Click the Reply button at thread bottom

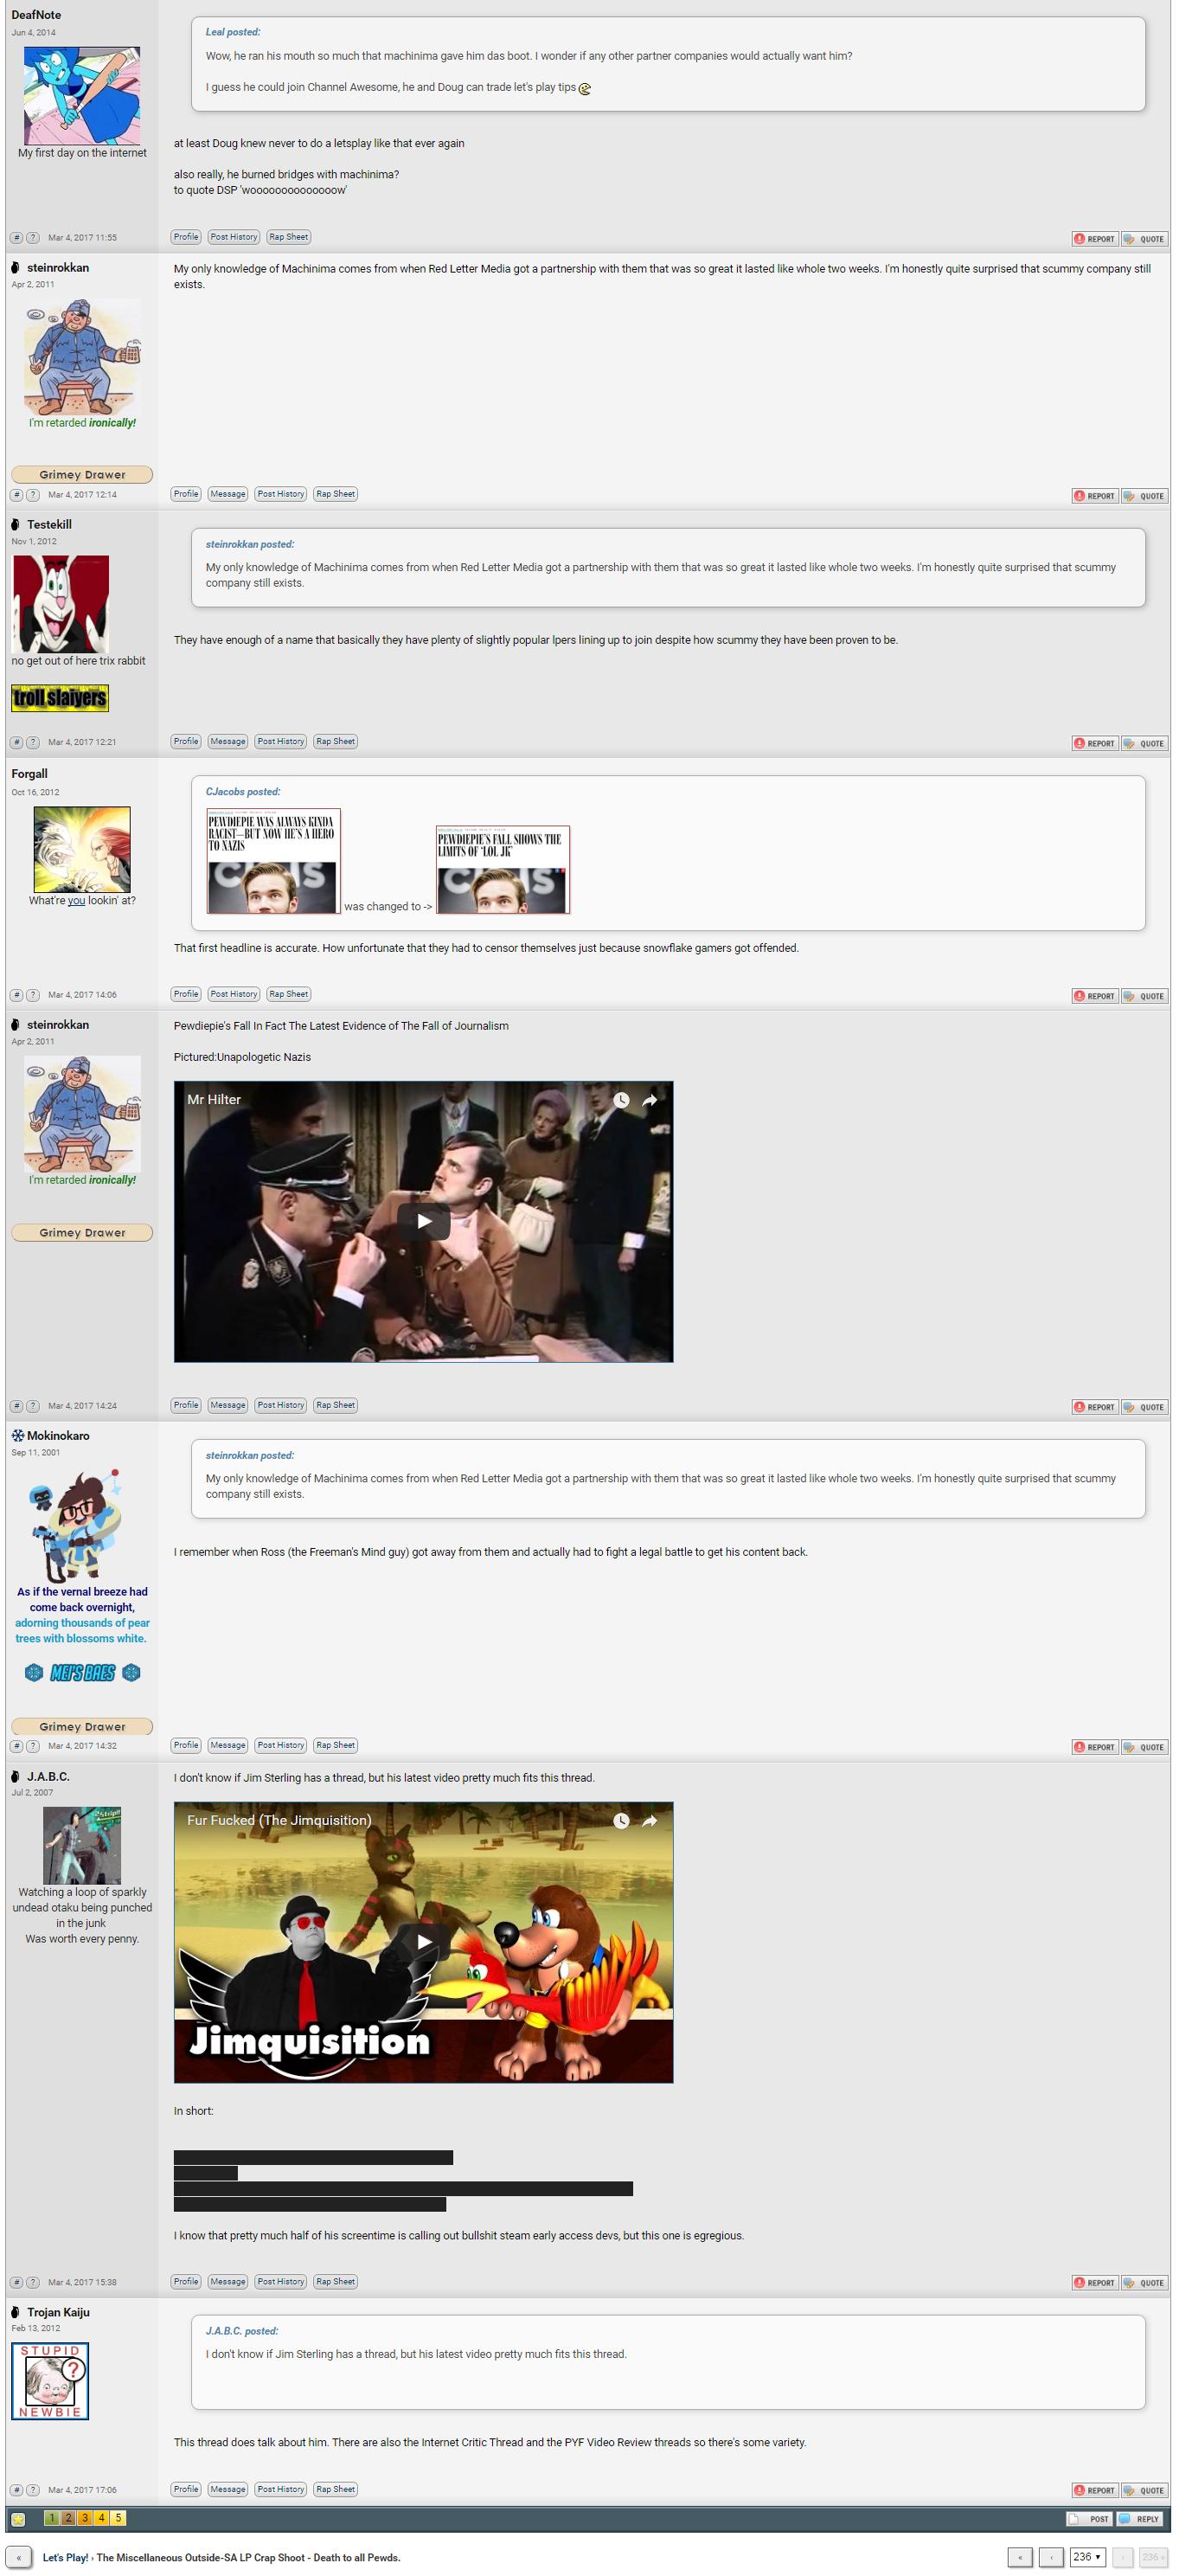[x=1141, y=2519]
